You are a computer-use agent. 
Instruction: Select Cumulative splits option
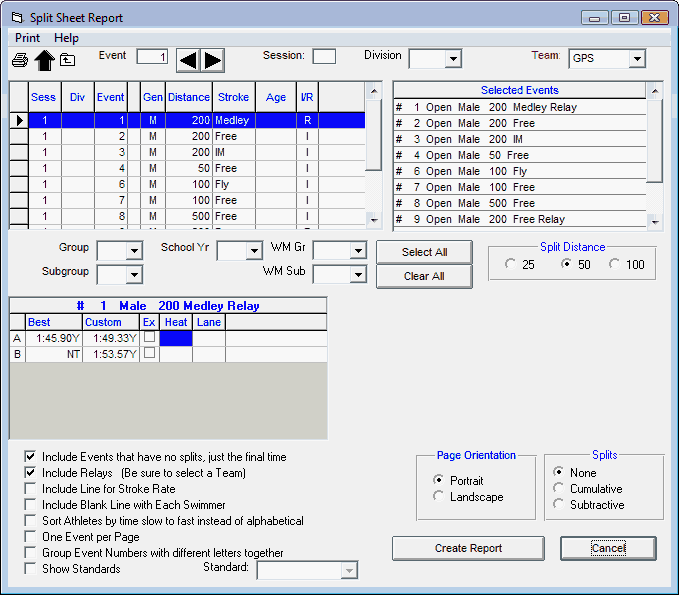pyautogui.click(x=559, y=489)
